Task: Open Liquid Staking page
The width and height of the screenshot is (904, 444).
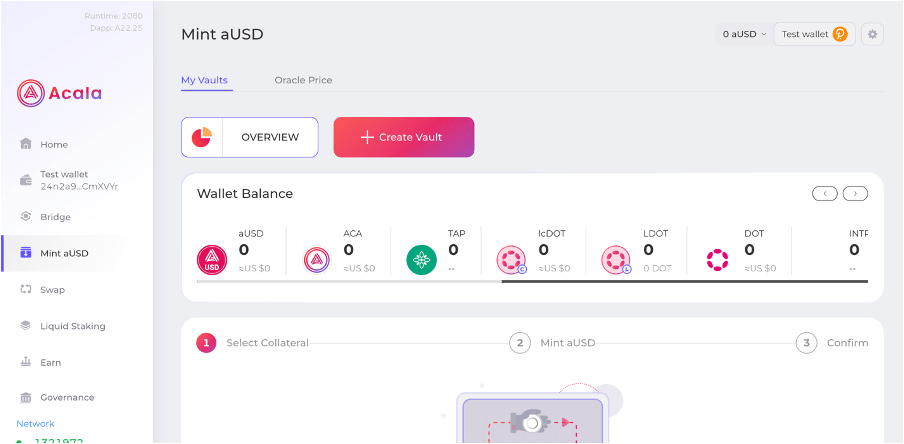Action: pyautogui.click(x=73, y=326)
